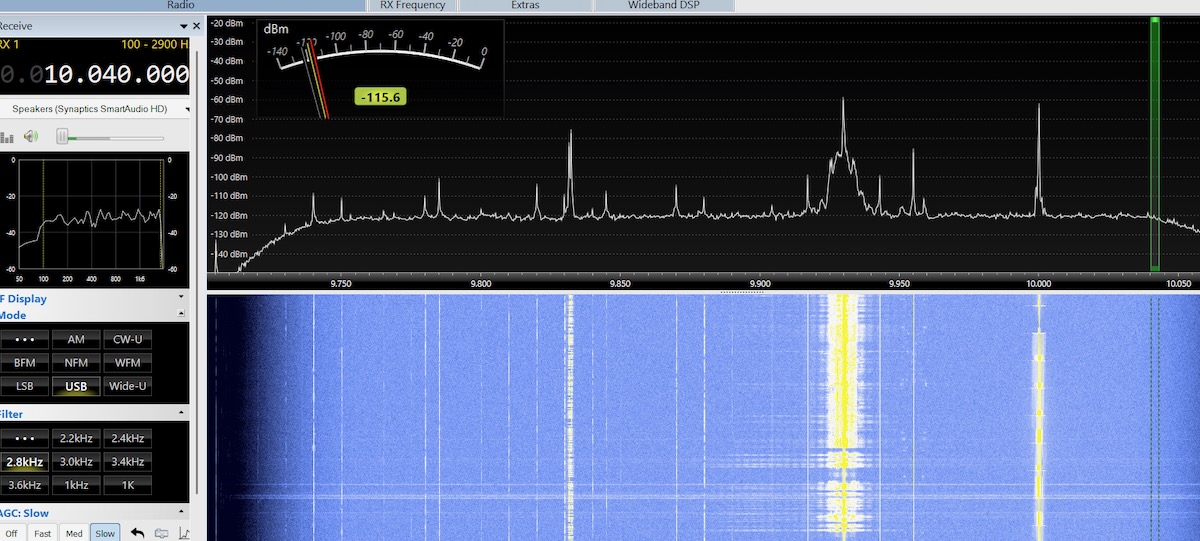1200x541 pixels.
Task: Click the graph icon in the AGC row
Action: [x=184, y=533]
